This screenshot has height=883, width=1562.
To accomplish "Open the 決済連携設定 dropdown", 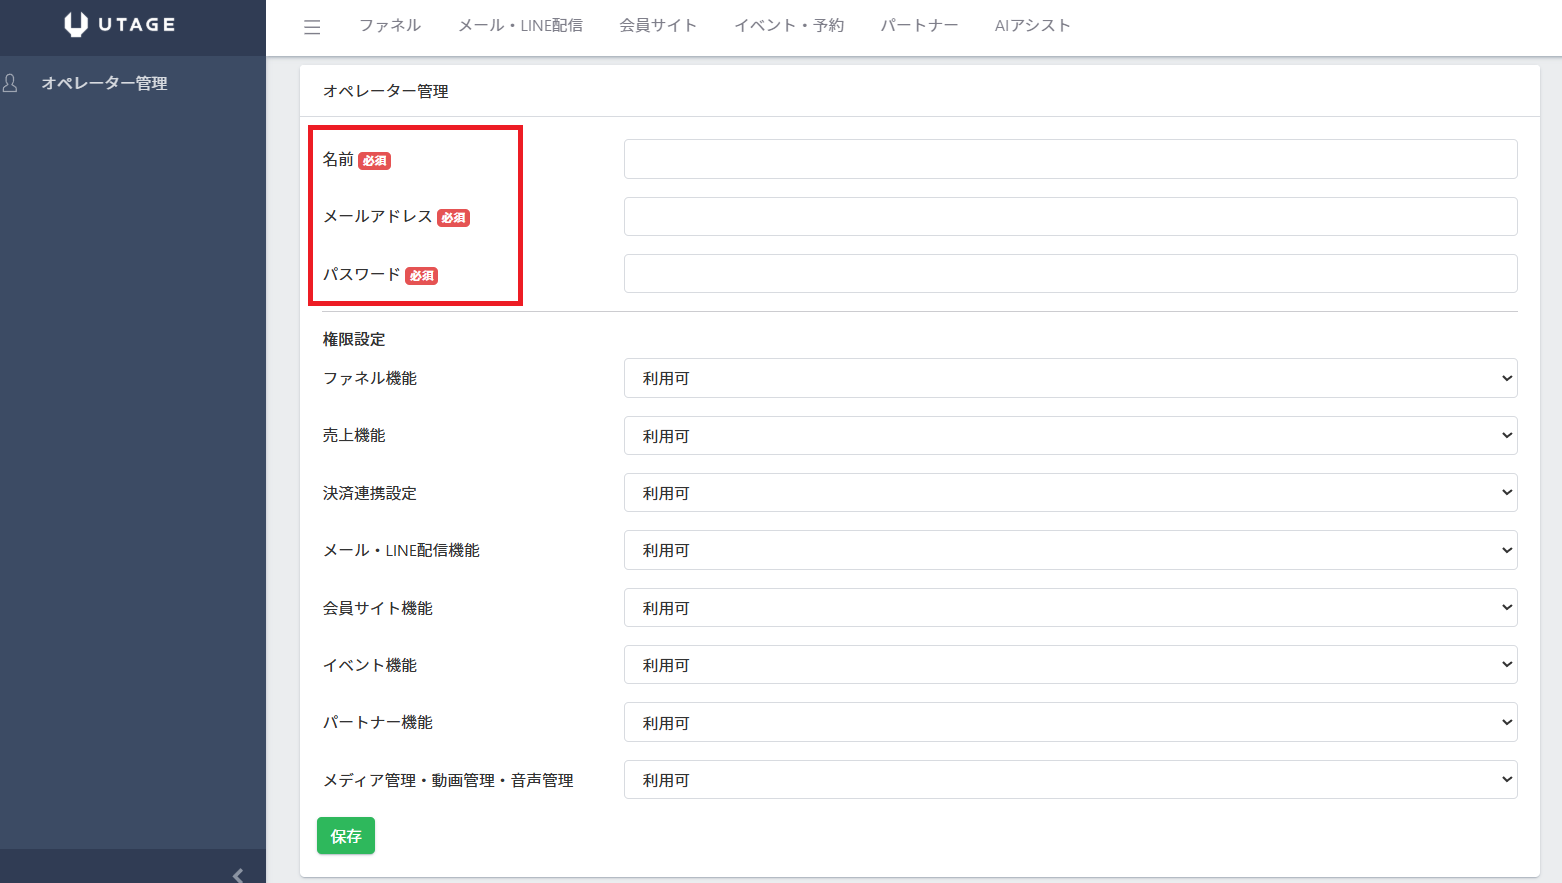I will [x=1070, y=493].
